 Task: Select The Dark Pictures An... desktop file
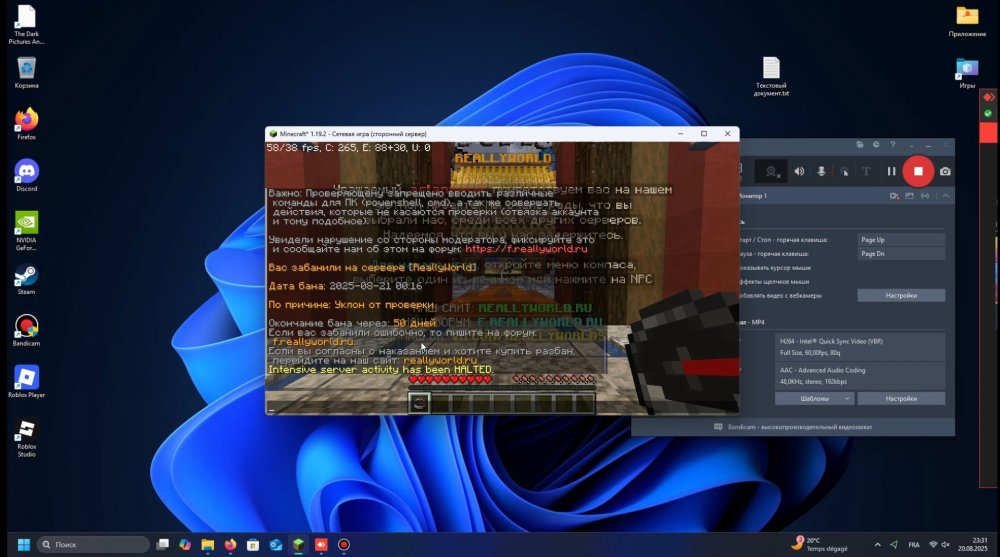[x=26, y=25]
